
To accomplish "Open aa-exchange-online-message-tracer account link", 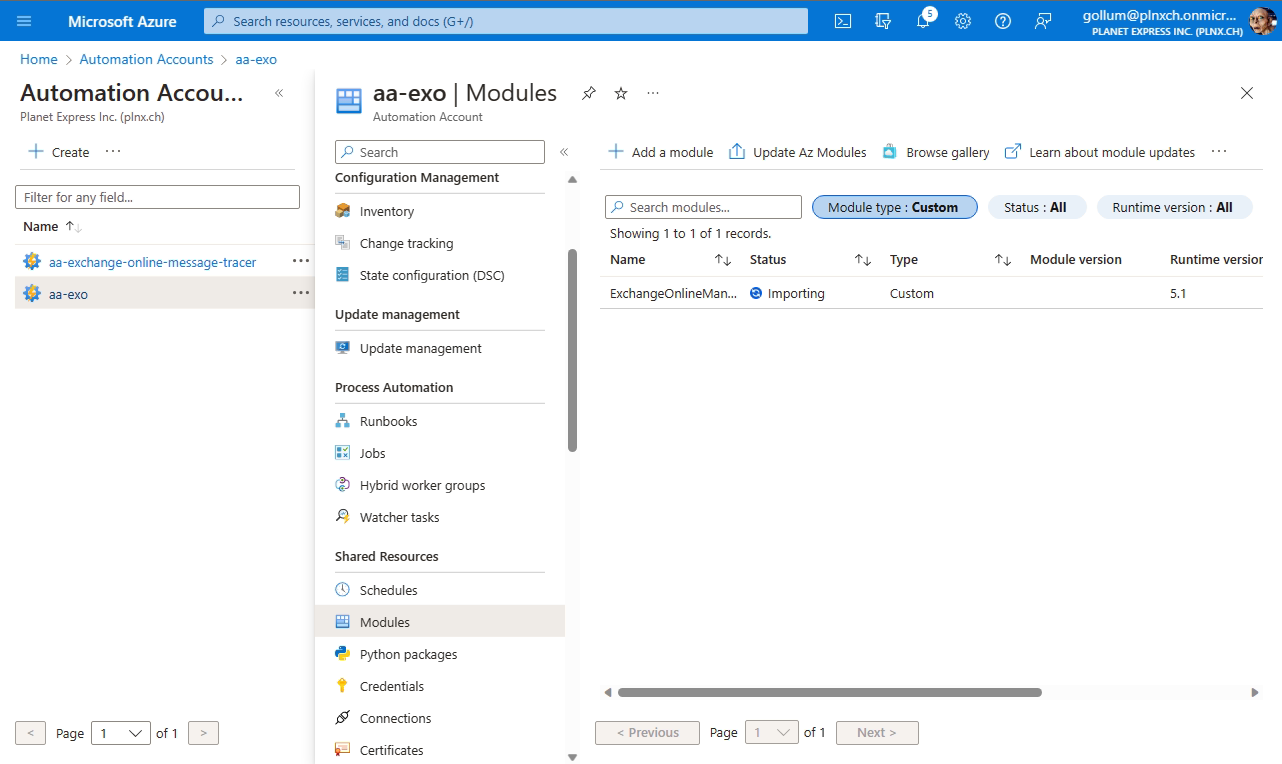I will 152,262.
